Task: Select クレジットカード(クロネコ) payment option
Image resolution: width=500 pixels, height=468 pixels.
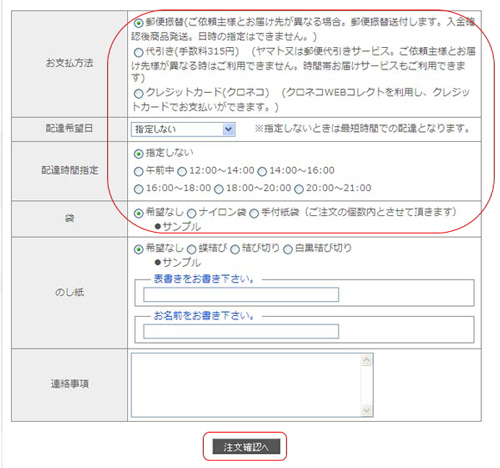Action: click(138, 93)
